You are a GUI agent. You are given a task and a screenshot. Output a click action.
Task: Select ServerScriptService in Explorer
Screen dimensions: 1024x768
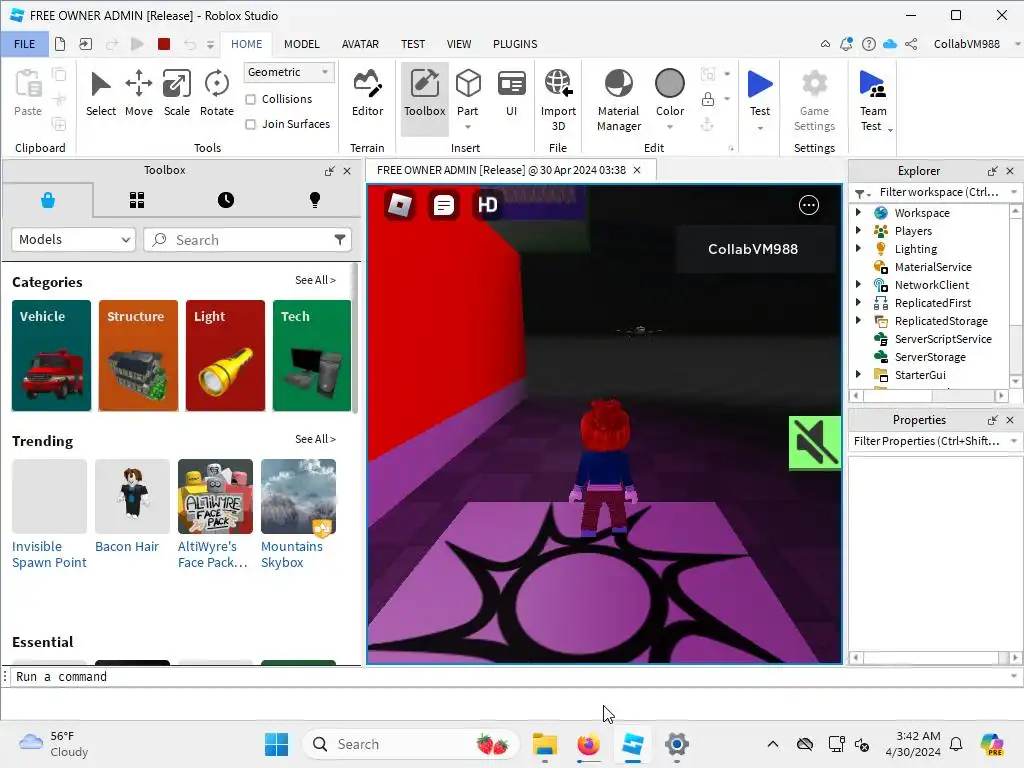click(943, 338)
